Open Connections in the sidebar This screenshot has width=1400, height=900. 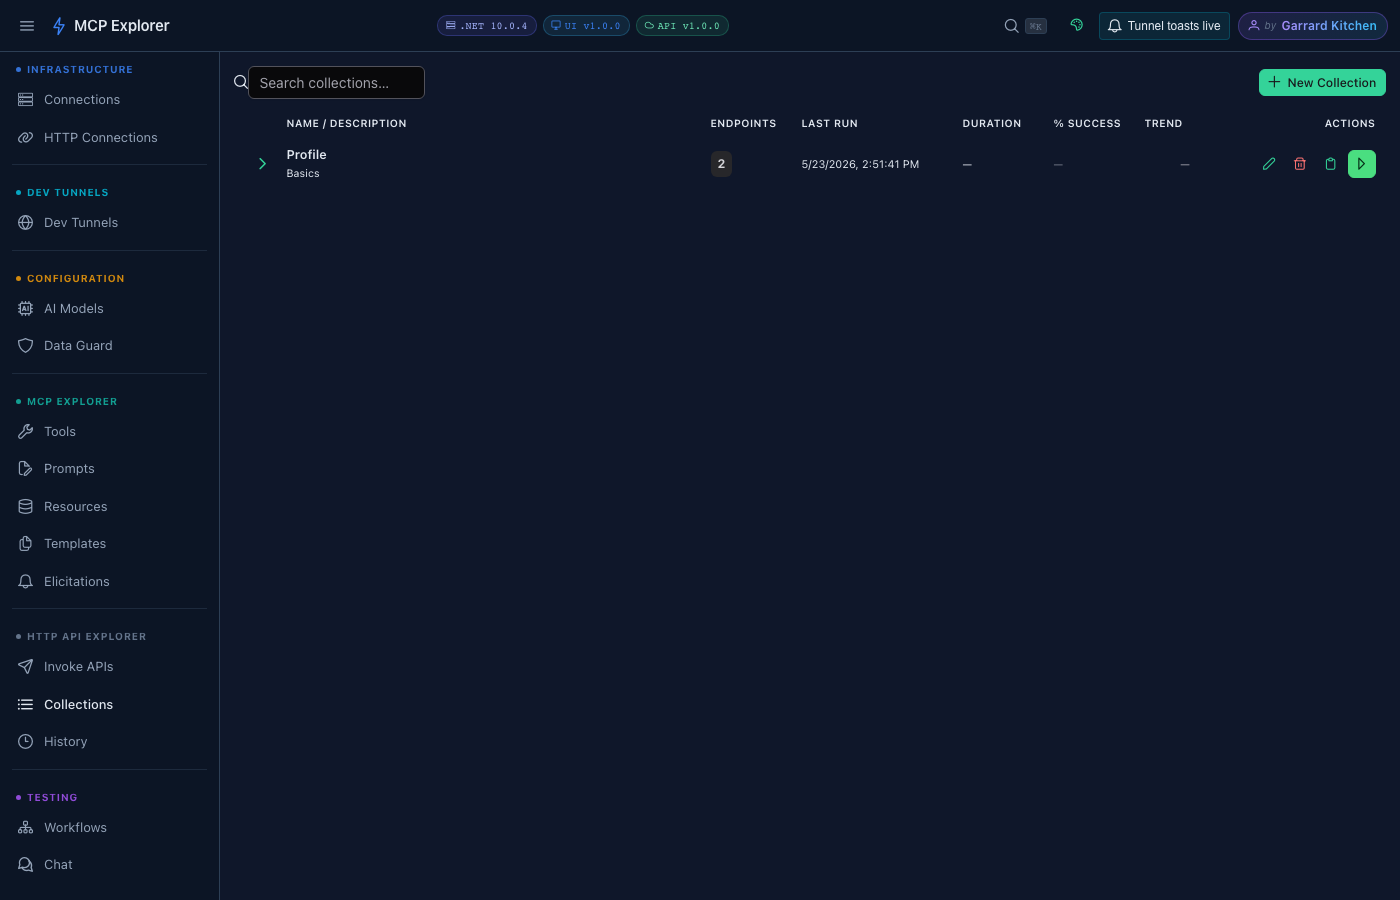110,100
